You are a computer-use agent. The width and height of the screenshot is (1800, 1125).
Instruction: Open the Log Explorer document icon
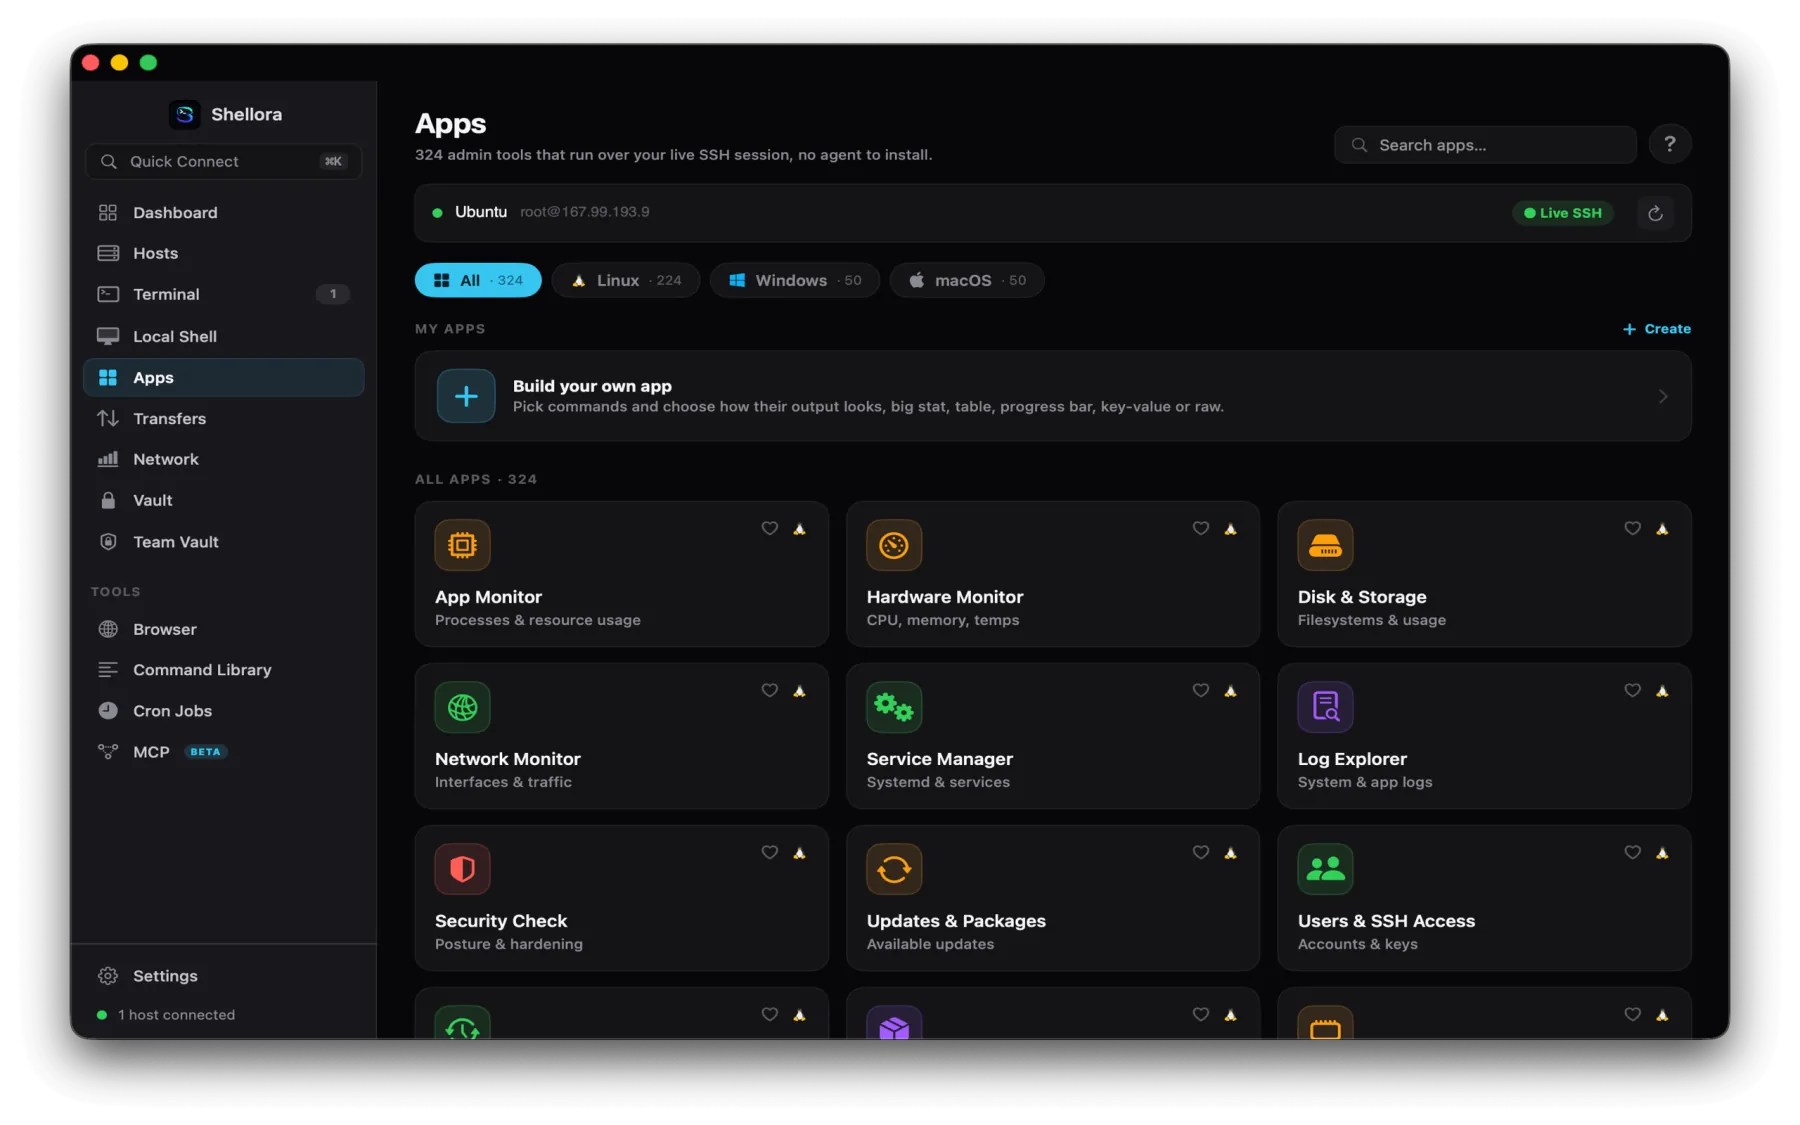click(1325, 707)
